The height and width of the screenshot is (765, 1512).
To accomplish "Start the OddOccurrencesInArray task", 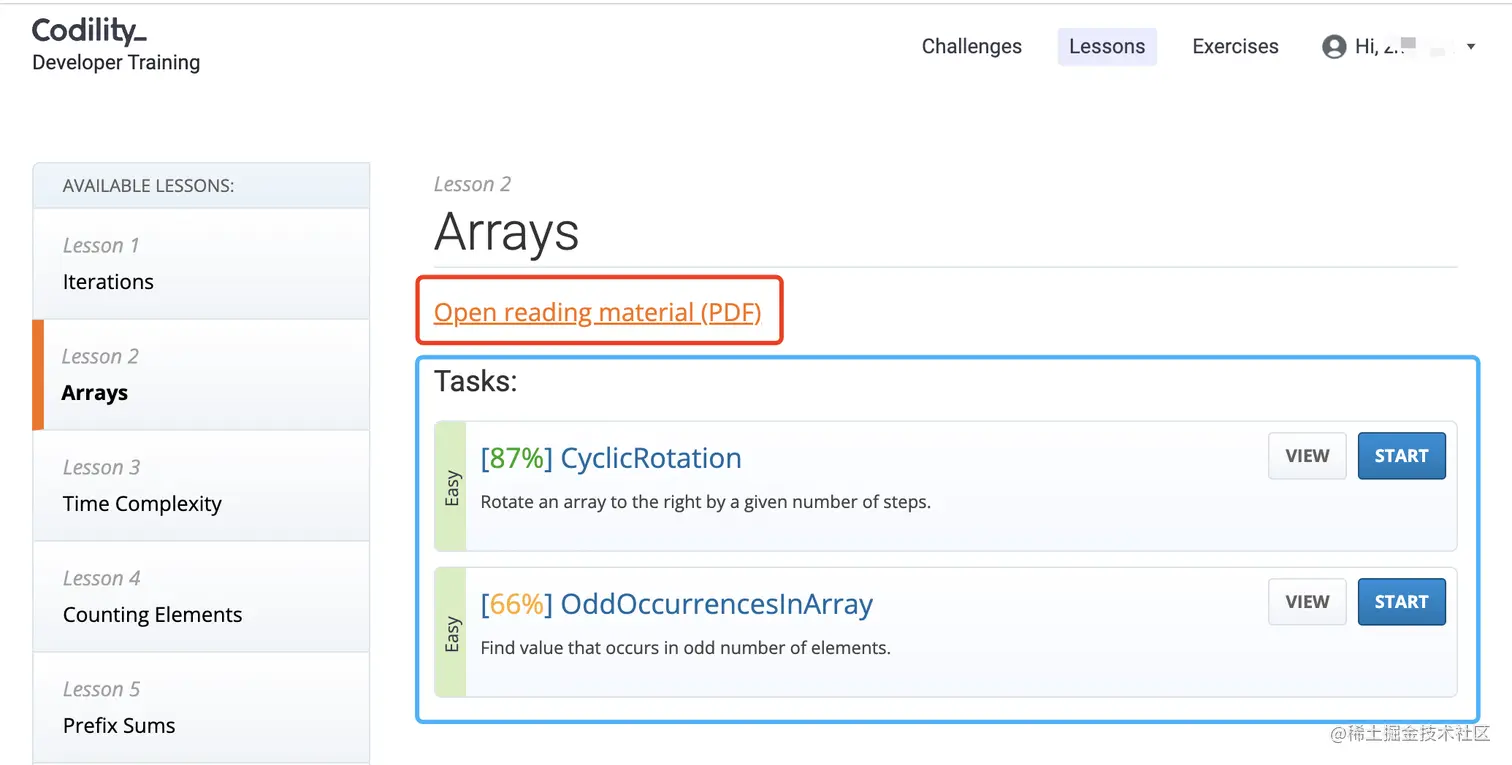I will (x=1401, y=602).
